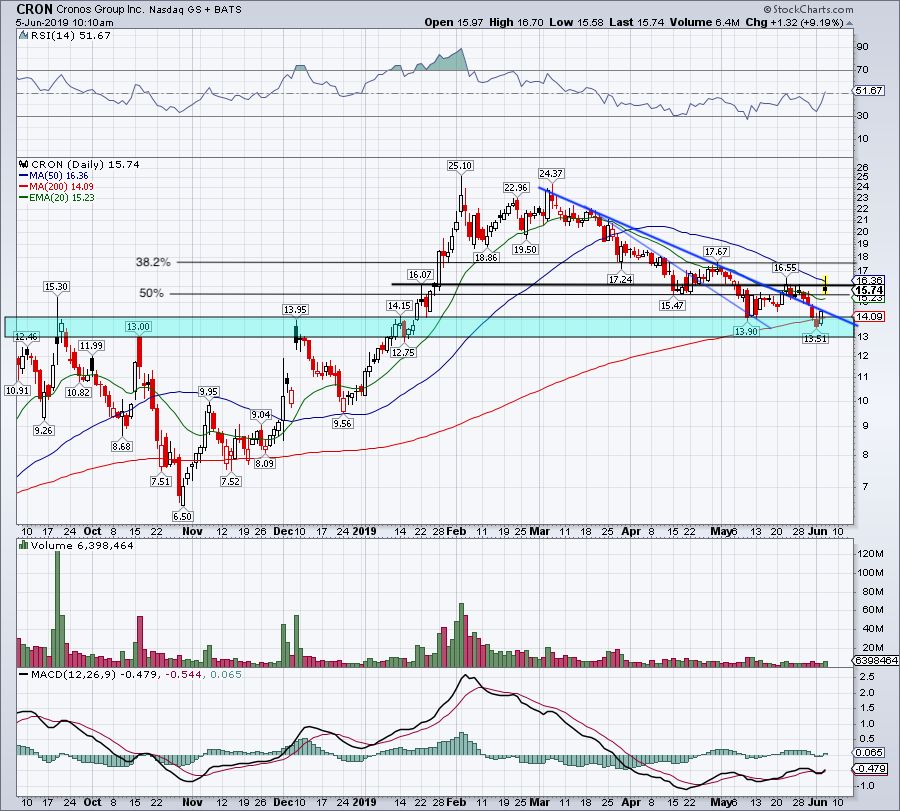900x811 pixels.
Task: Click the Volume 6,398,464 panel label
Action: point(82,545)
